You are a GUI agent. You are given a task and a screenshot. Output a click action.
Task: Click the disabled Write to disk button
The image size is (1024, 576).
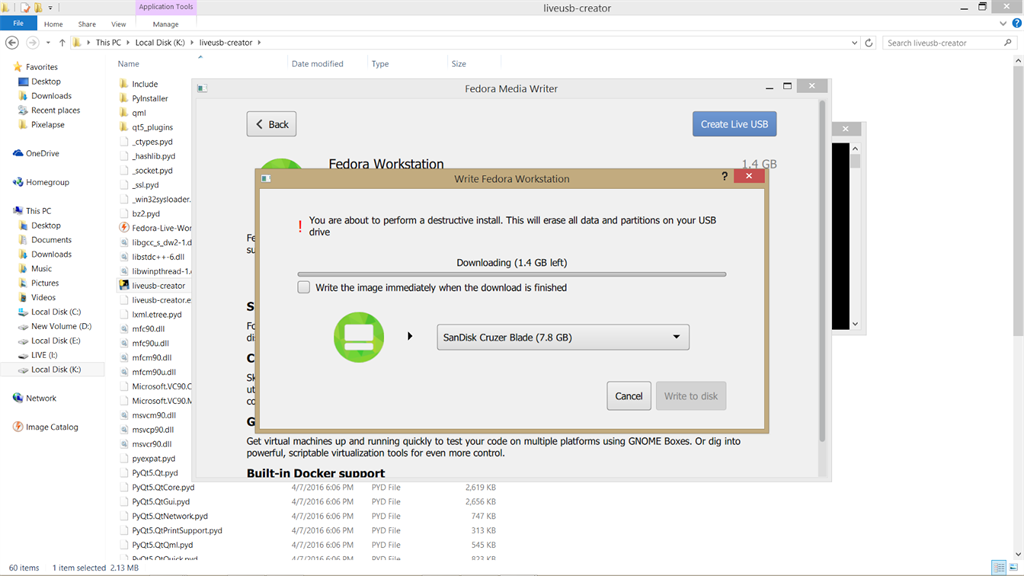[x=691, y=396]
